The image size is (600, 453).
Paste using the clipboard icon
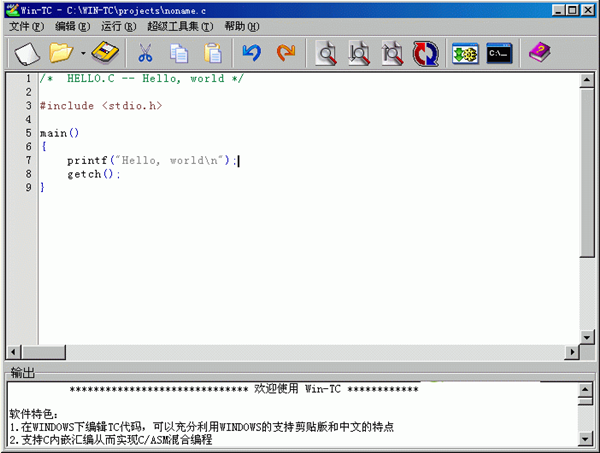click(x=212, y=53)
